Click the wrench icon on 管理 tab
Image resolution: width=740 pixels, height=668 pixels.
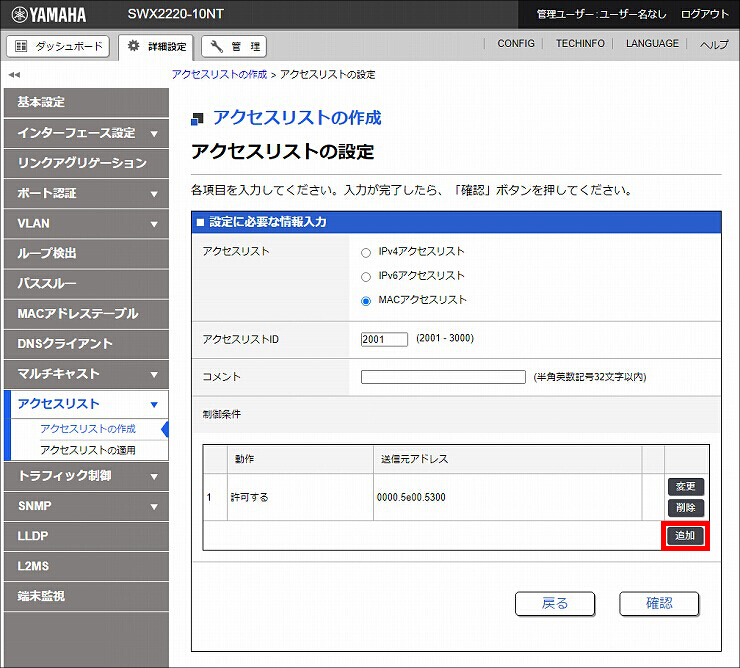point(216,46)
